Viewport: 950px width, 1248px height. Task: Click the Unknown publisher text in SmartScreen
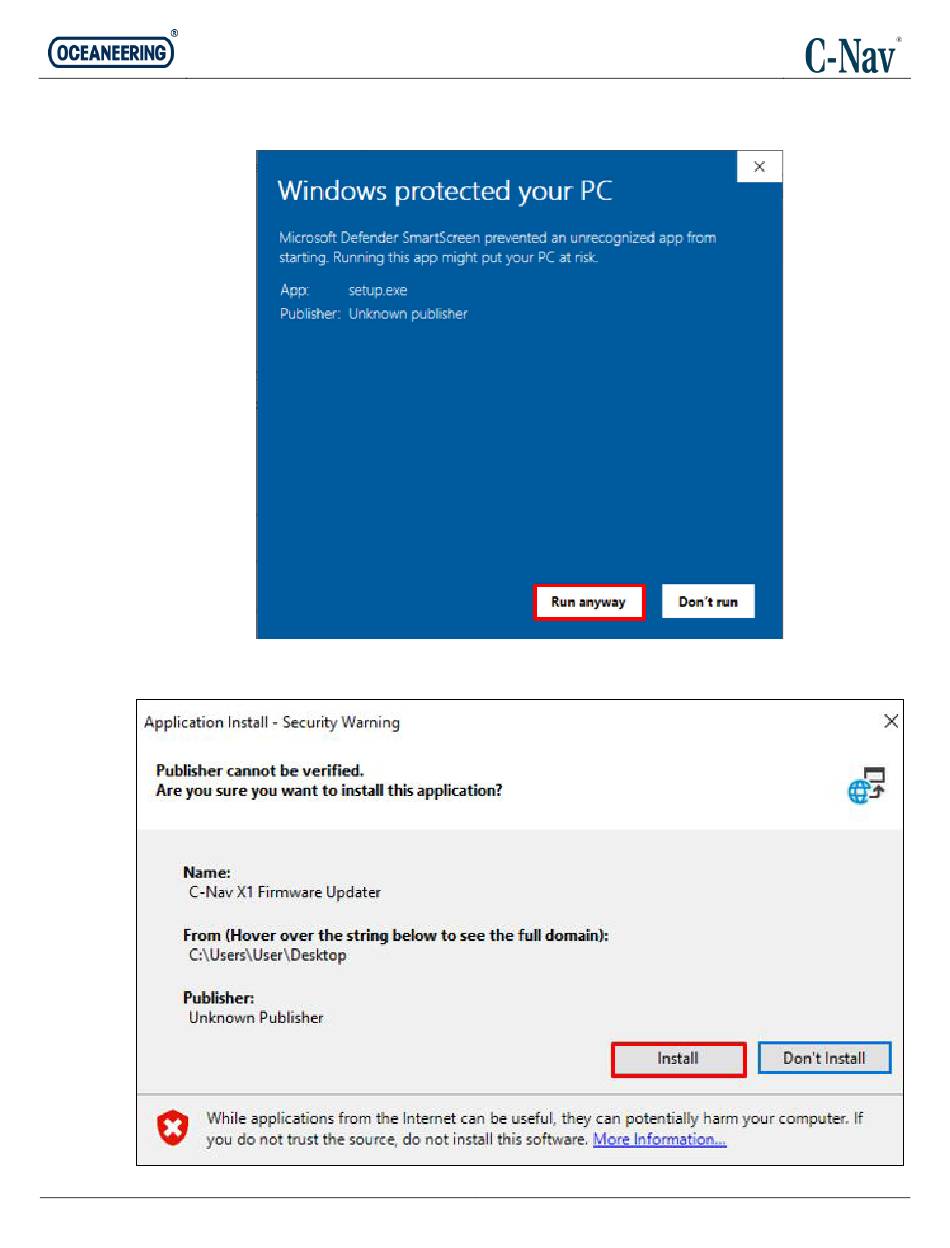coord(408,314)
